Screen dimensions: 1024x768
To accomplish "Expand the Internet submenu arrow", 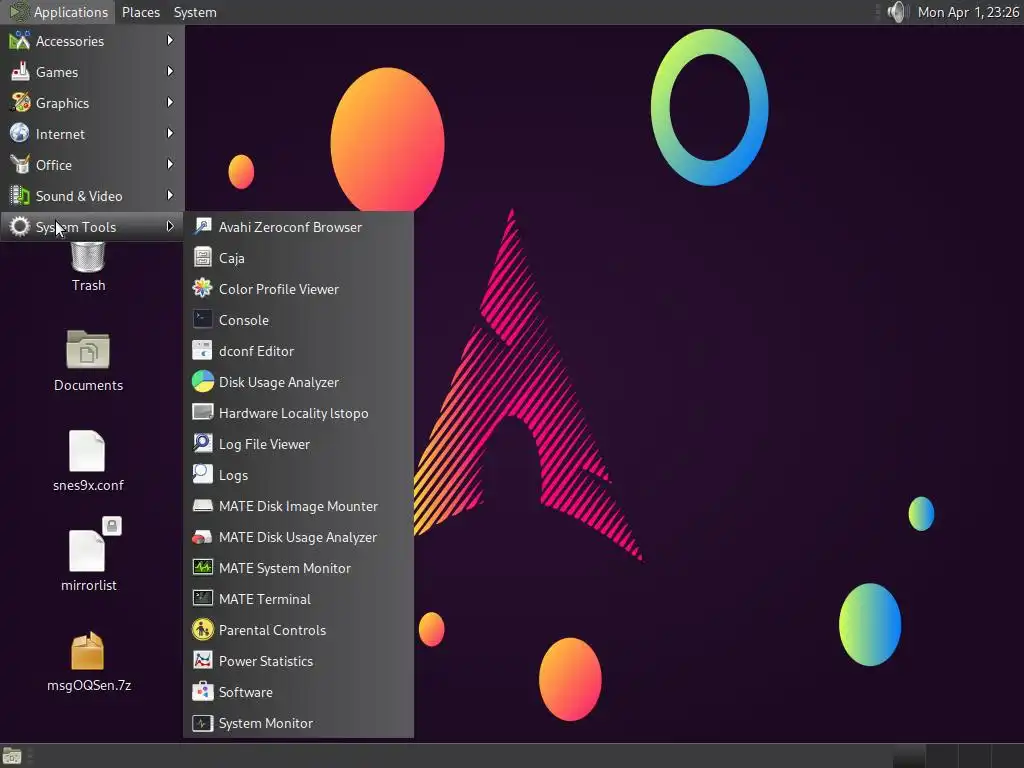I will 170,133.
